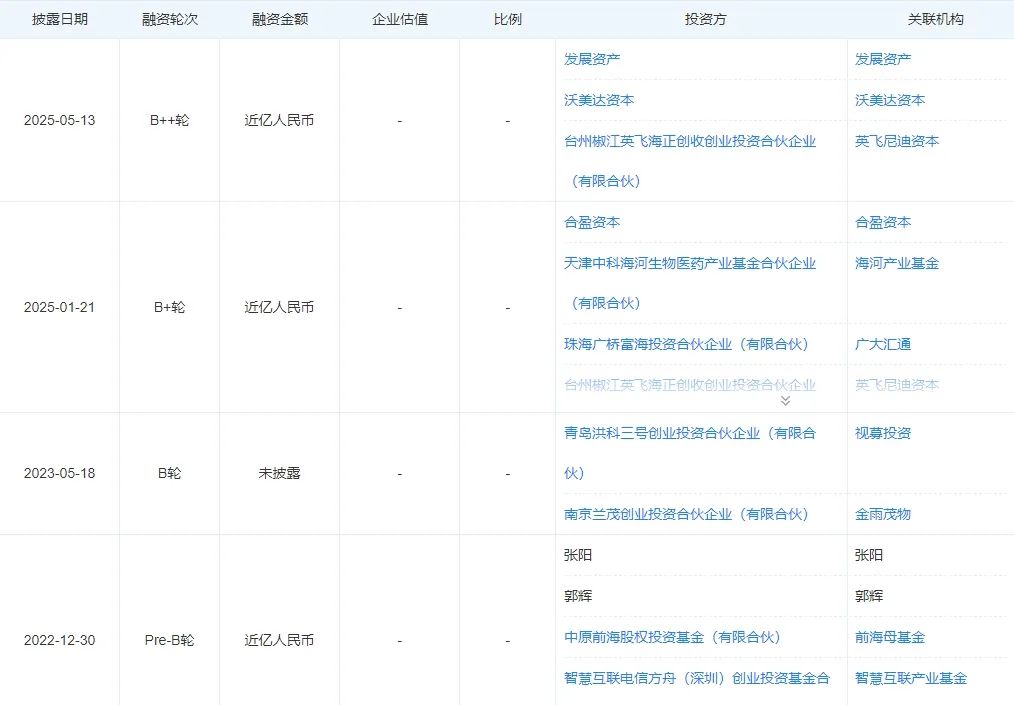Select 近亿人民币 amount in the B++轮 row

coord(279,120)
